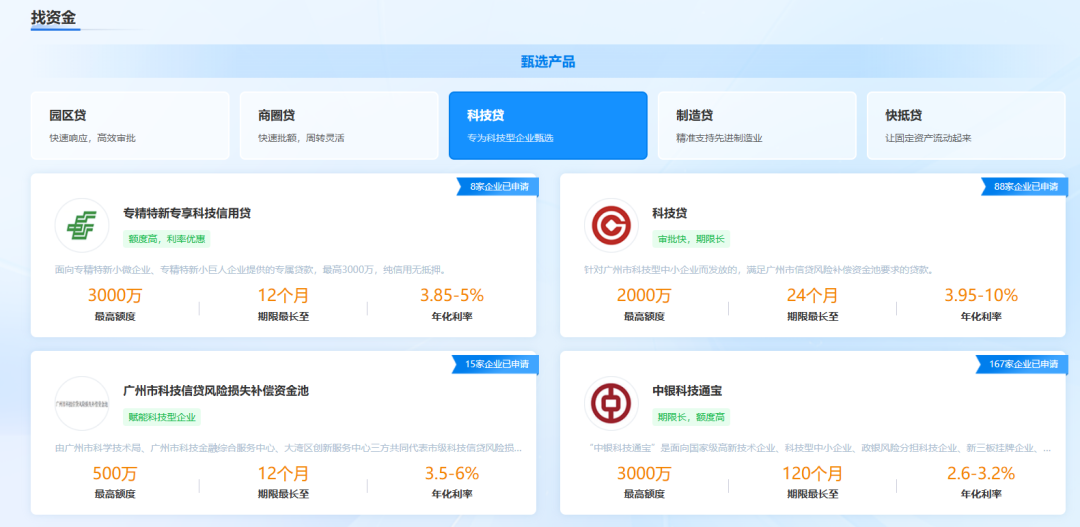This screenshot has width=1080, height=527.
Task: Select the 商圈贷 product tab
Action: [339, 125]
